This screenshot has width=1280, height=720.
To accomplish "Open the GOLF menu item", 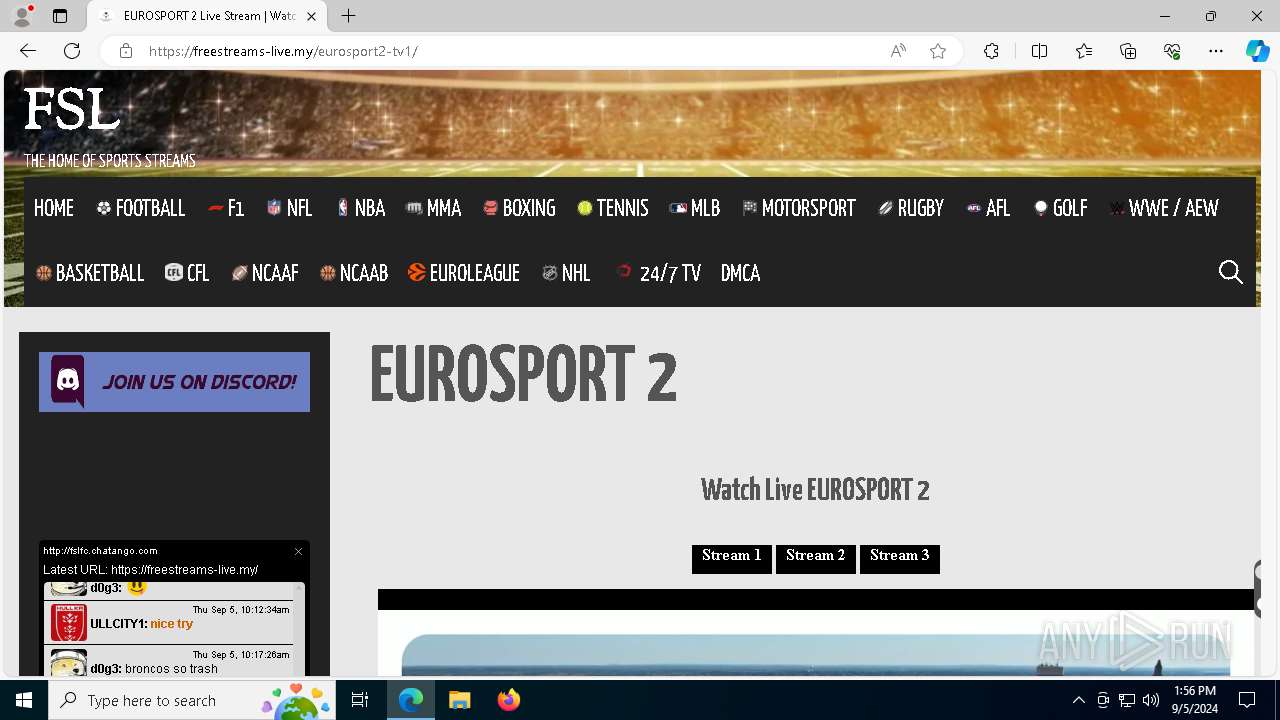I will coord(1061,208).
